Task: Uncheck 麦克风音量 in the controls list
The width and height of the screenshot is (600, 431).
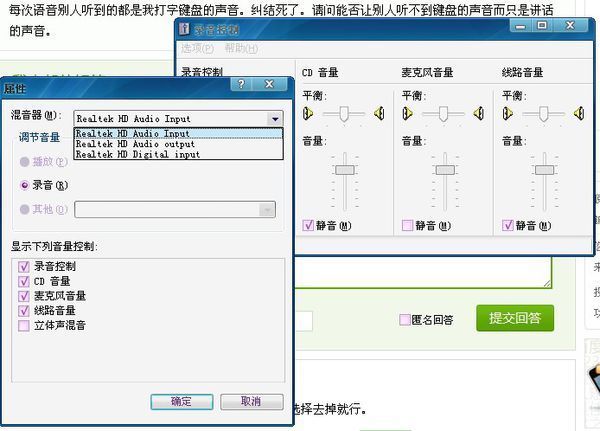Action: [x=24, y=296]
